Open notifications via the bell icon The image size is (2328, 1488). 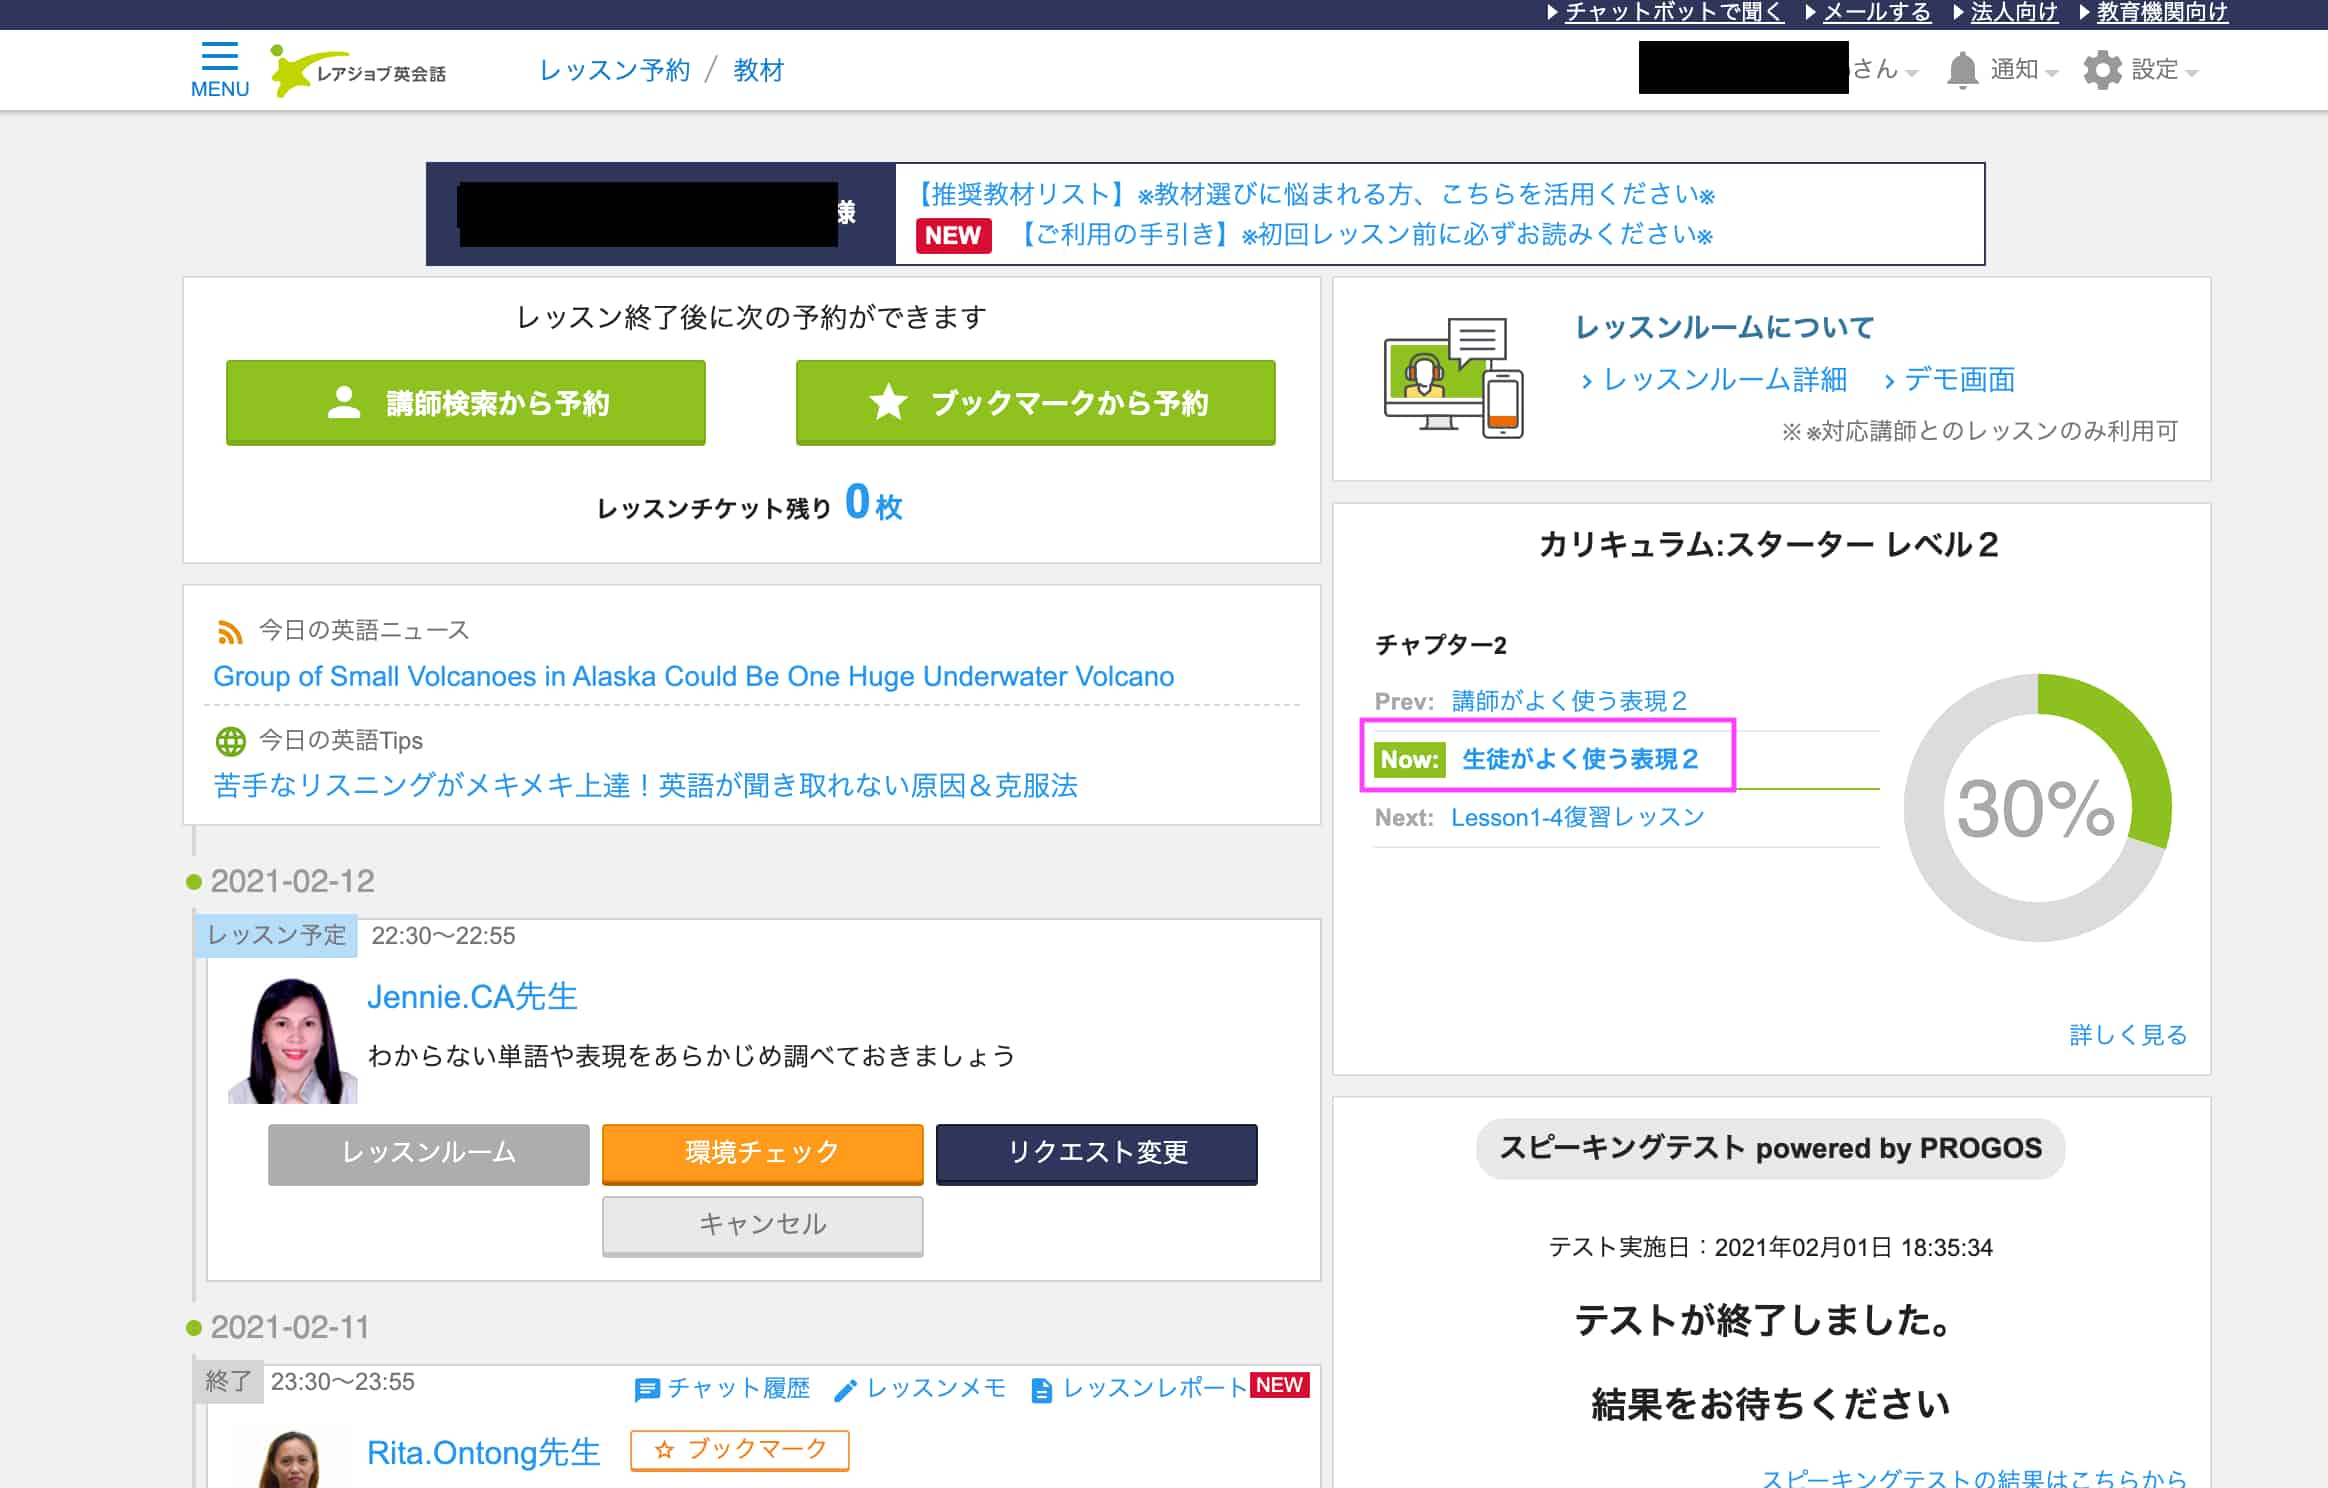tap(1962, 69)
